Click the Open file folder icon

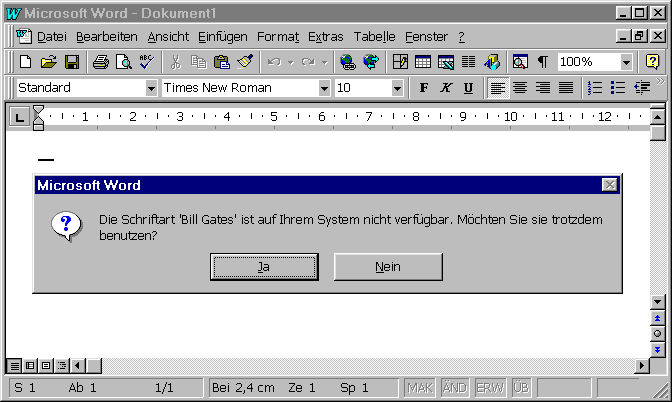click(x=48, y=62)
